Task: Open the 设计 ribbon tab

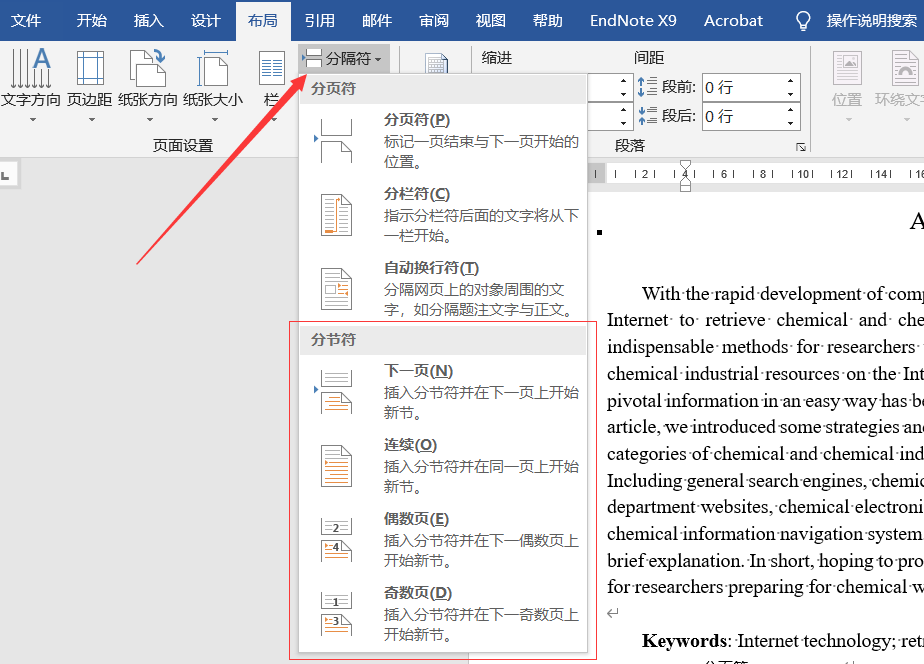Action: pyautogui.click(x=206, y=21)
